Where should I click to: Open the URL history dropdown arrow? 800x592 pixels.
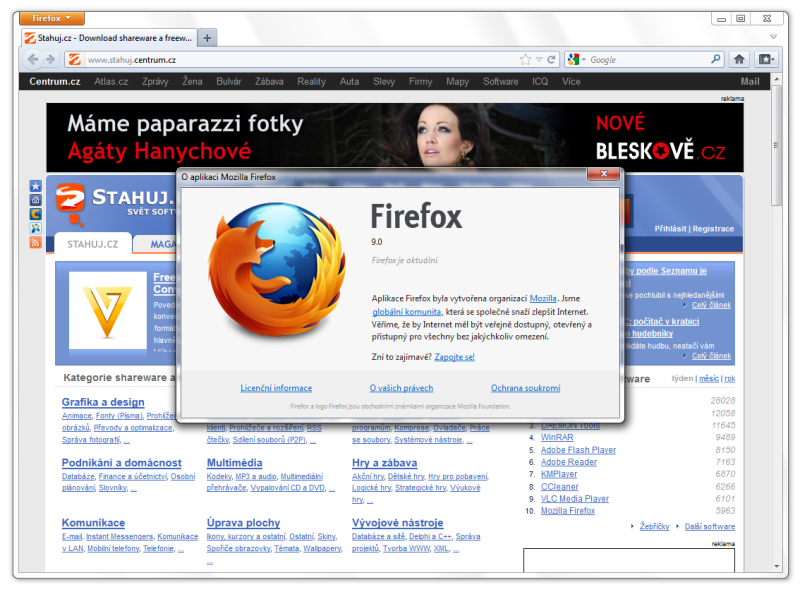click(x=539, y=60)
